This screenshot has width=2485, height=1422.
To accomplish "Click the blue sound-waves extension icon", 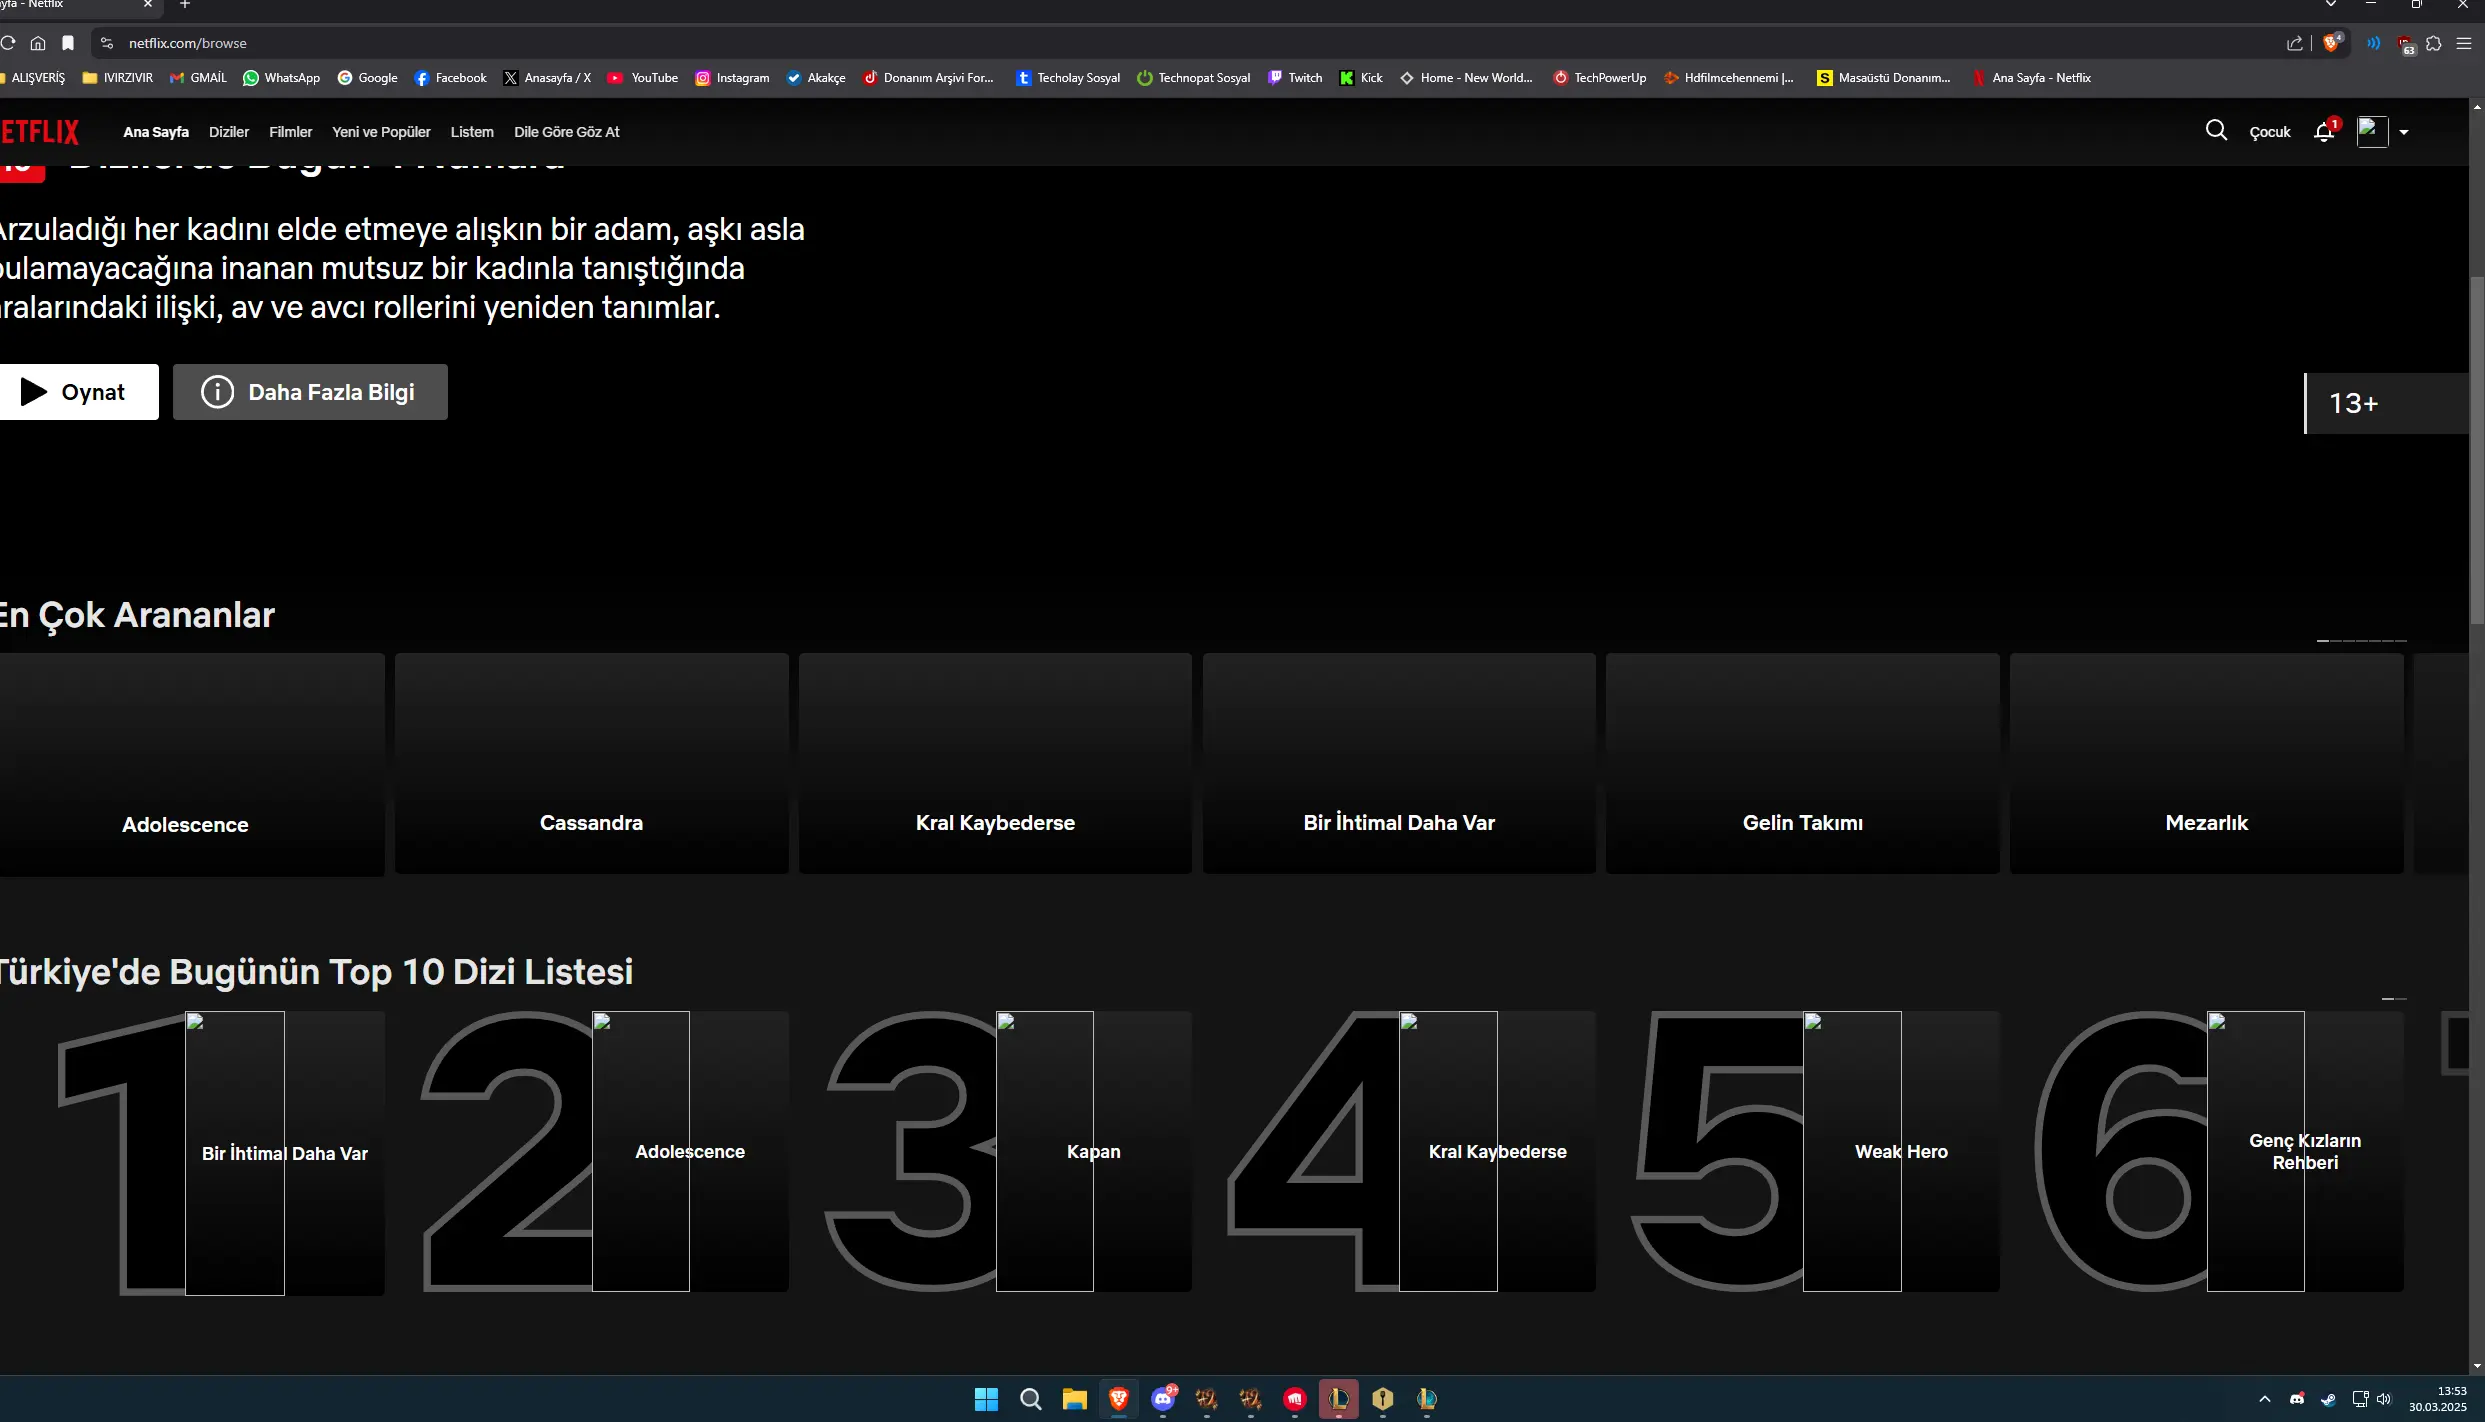I will pos(2374,43).
